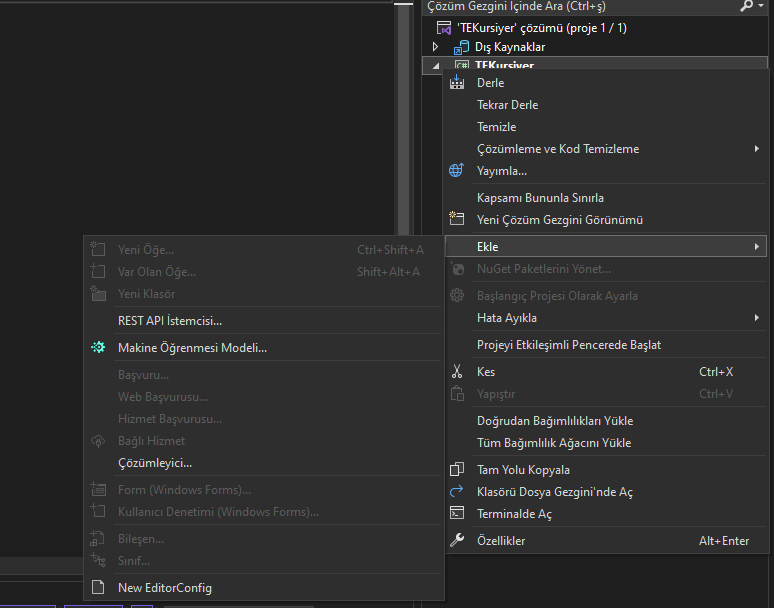Click the globe icon beside Yayımla

point(457,171)
